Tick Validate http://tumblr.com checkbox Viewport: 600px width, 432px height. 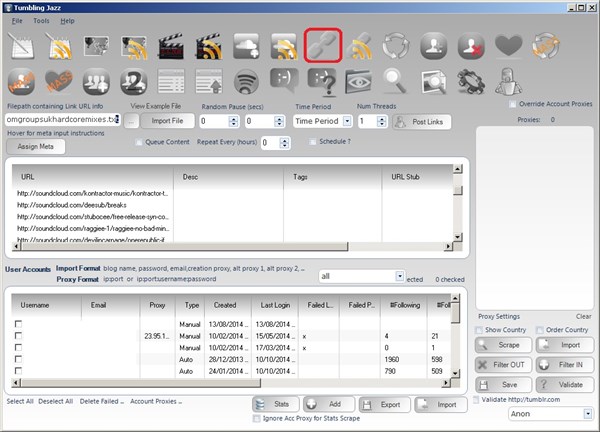tap(476, 399)
